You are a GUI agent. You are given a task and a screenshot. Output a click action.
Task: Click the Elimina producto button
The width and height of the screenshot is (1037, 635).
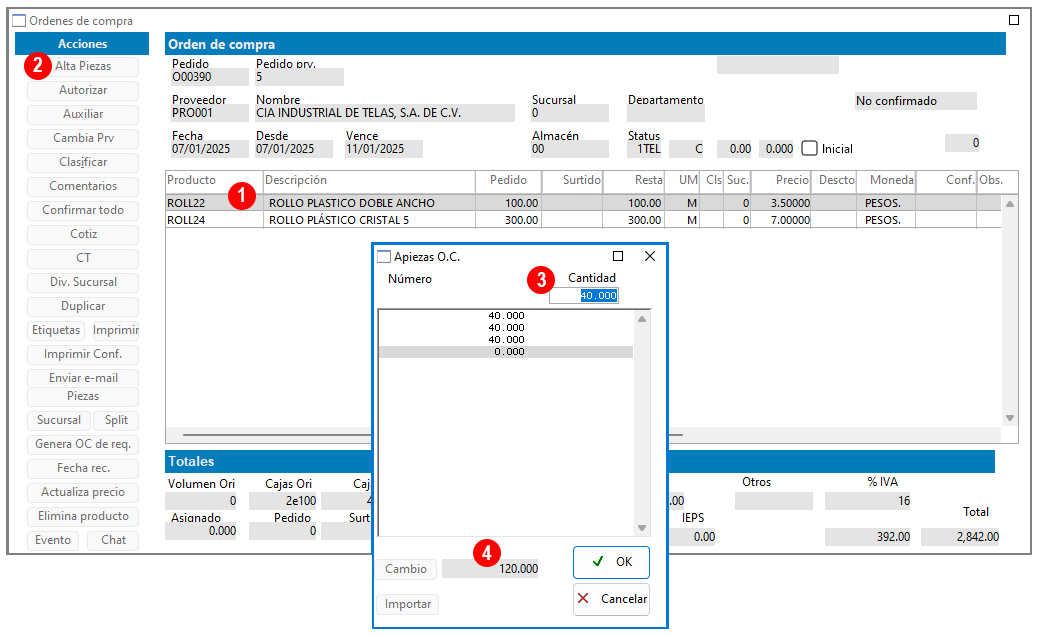pyautogui.click(x=83, y=516)
